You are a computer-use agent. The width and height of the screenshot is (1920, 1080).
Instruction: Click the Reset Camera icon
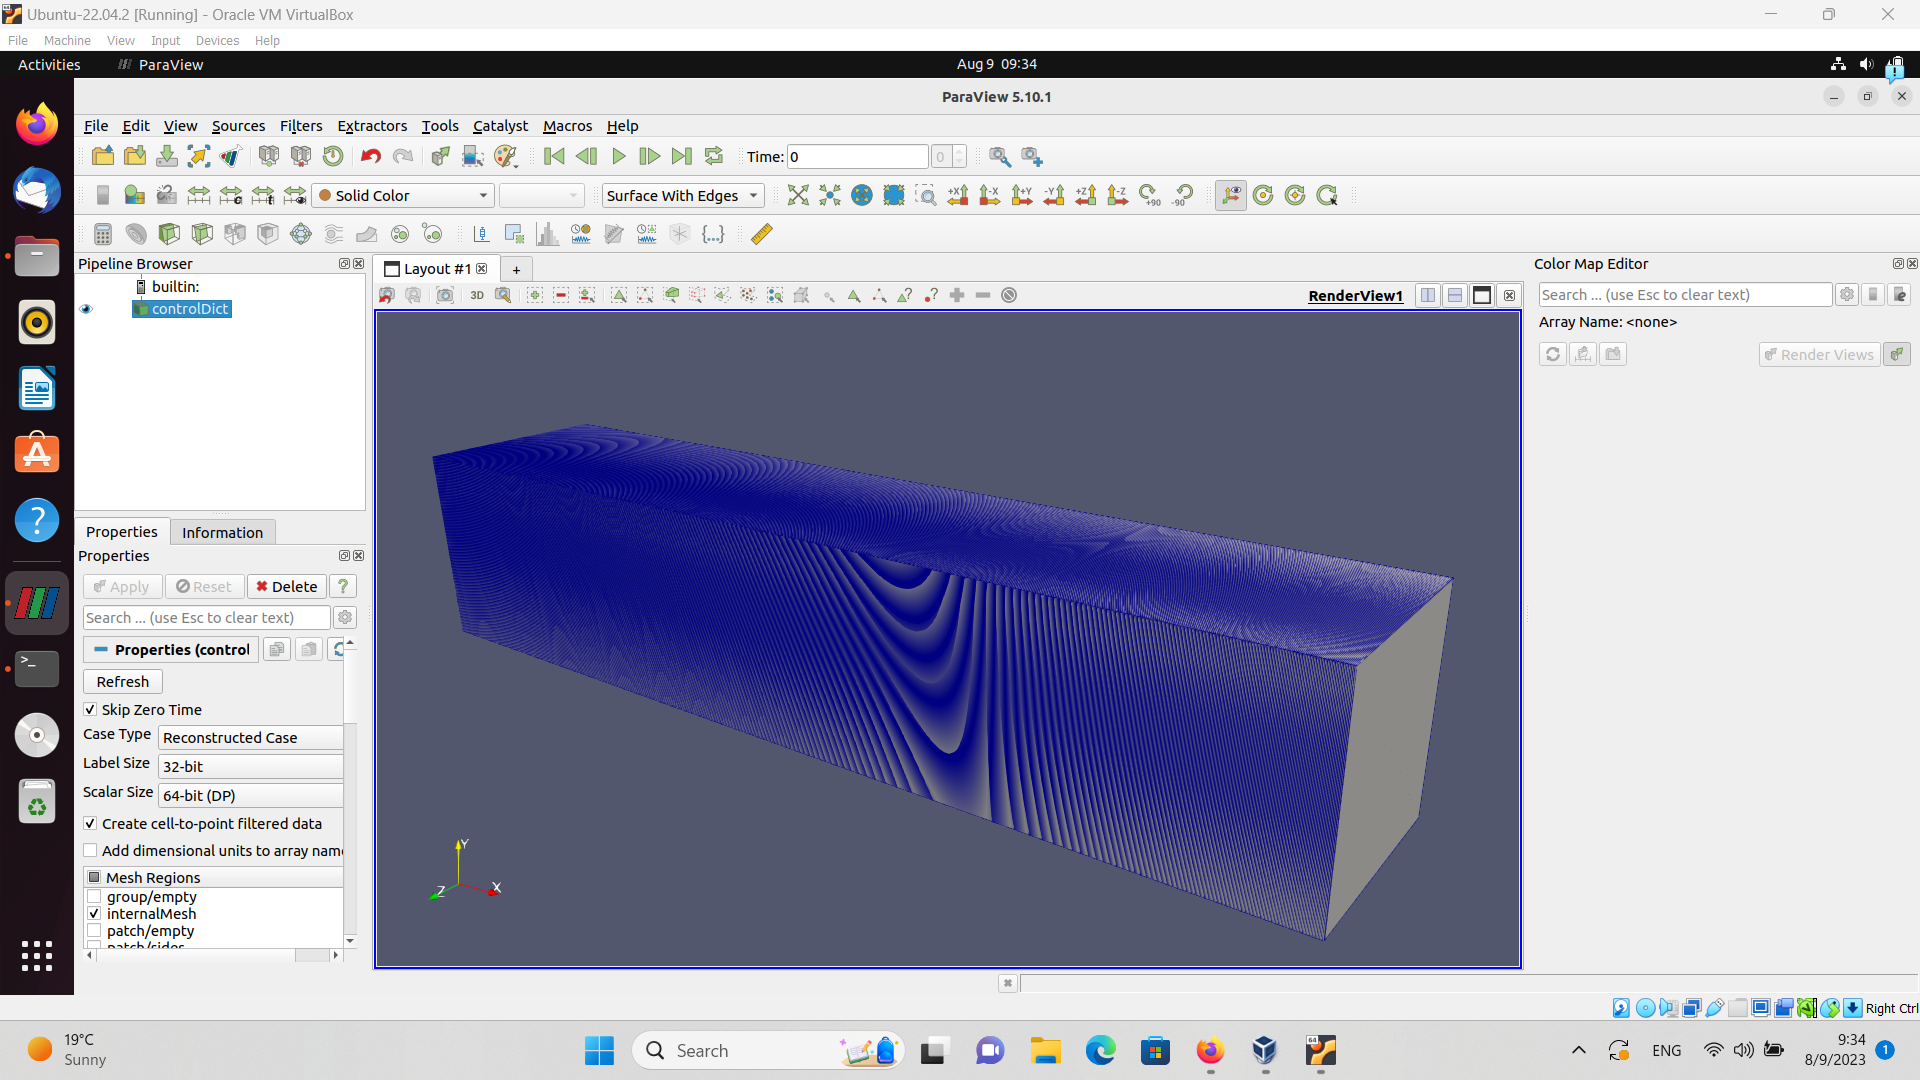click(x=797, y=196)
